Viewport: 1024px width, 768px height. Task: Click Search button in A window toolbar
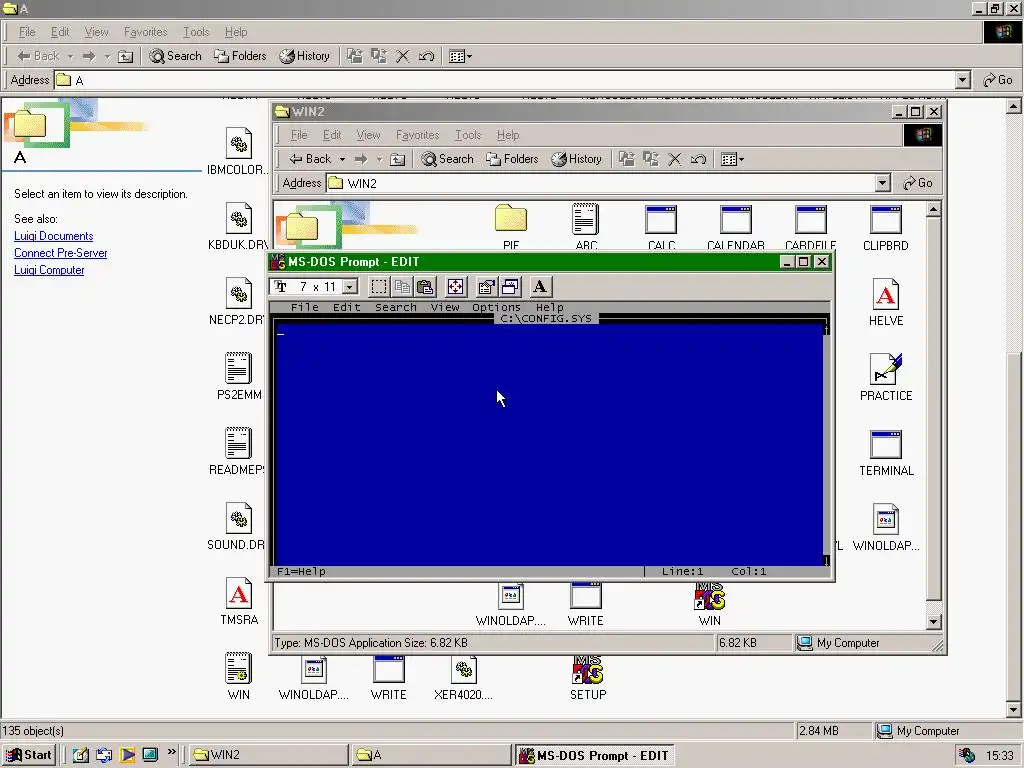coord(176,56)
